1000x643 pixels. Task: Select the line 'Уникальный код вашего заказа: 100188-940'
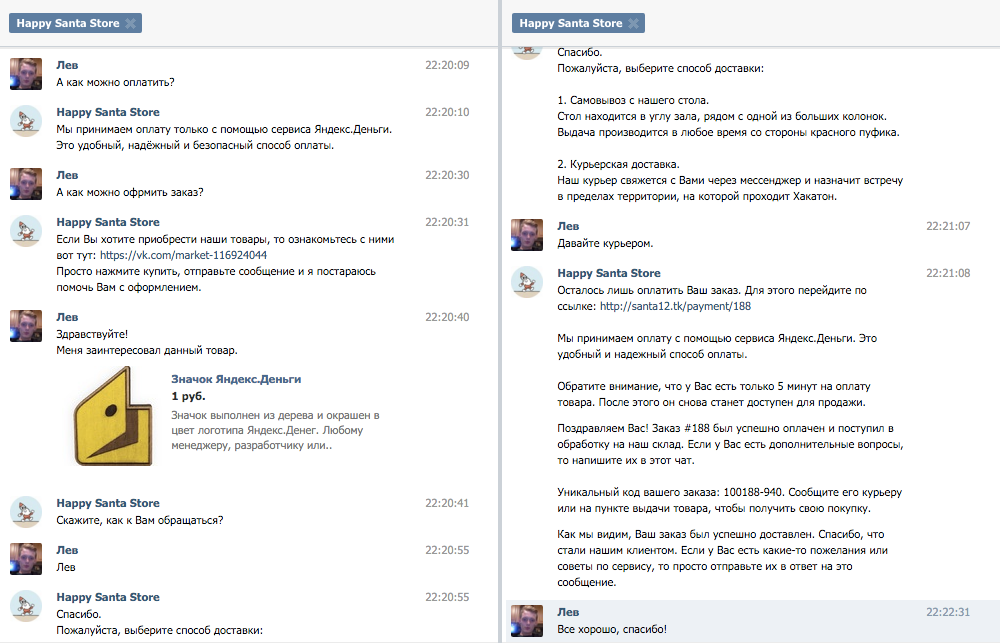click(670, 492)
